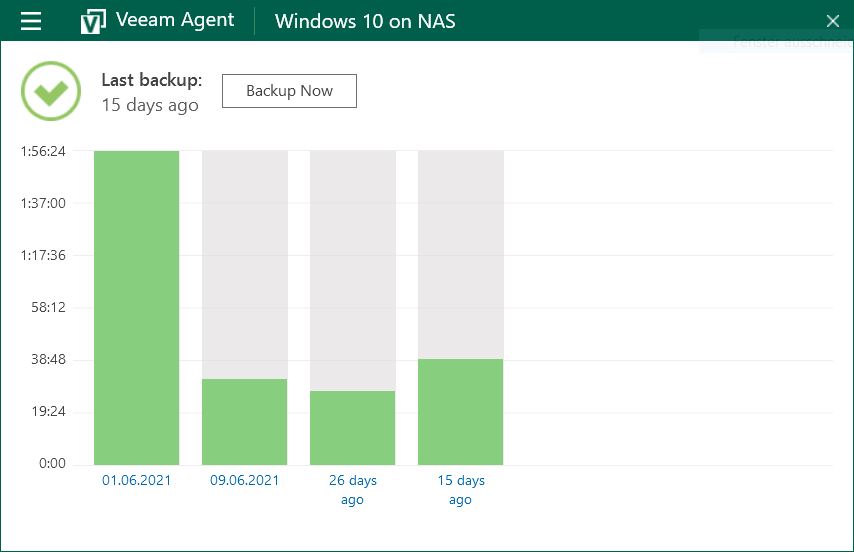Open the 26 days ago link

(x=352, y=490)
